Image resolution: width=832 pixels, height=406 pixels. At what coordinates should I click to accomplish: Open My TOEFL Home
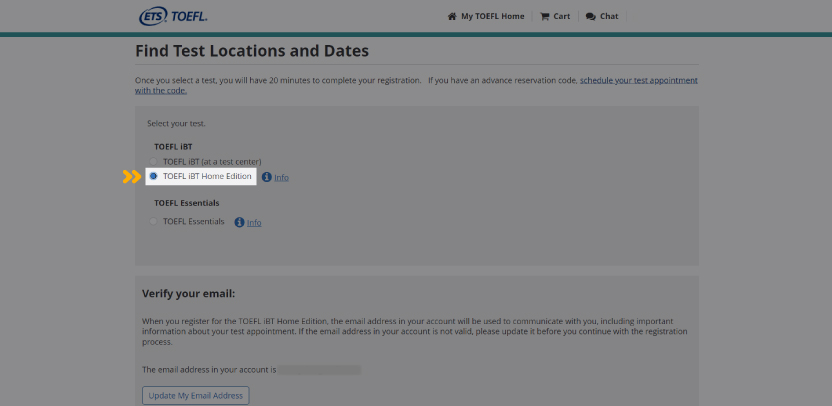[x=492, y=16]
